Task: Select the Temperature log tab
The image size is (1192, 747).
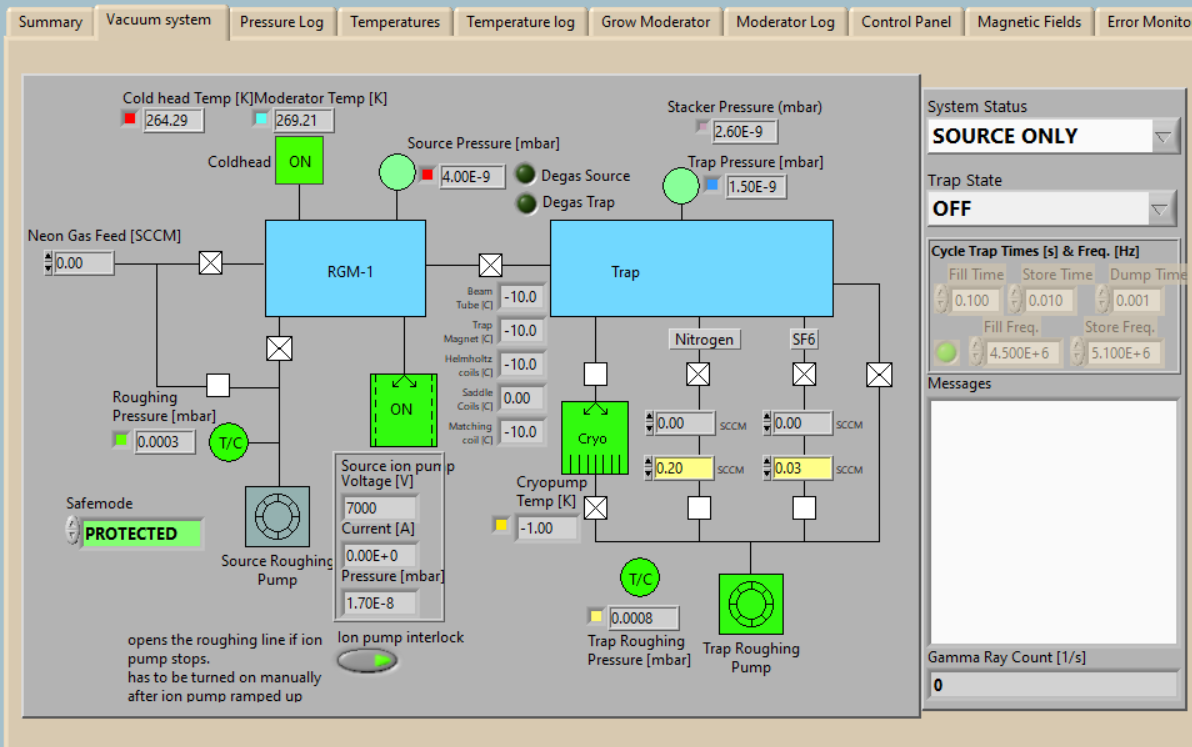Action: tap(520, 22)
